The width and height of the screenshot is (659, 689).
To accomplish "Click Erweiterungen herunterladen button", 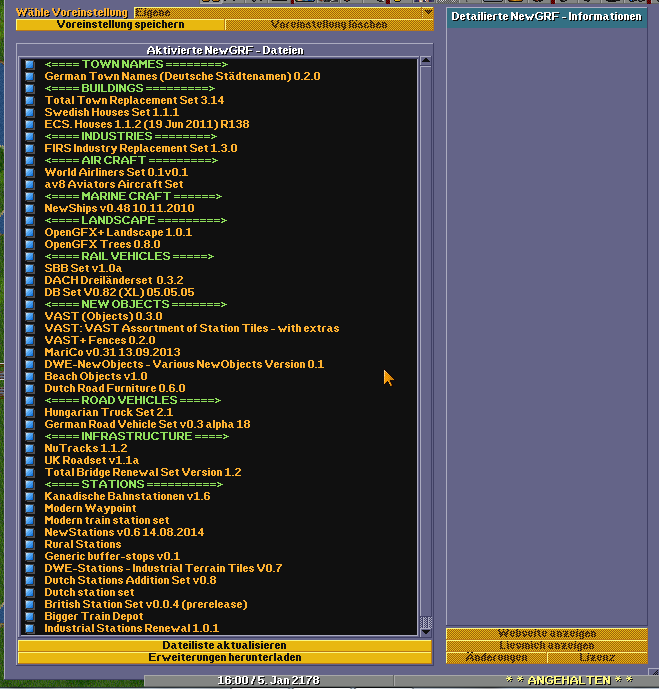I will coord(225,657).
